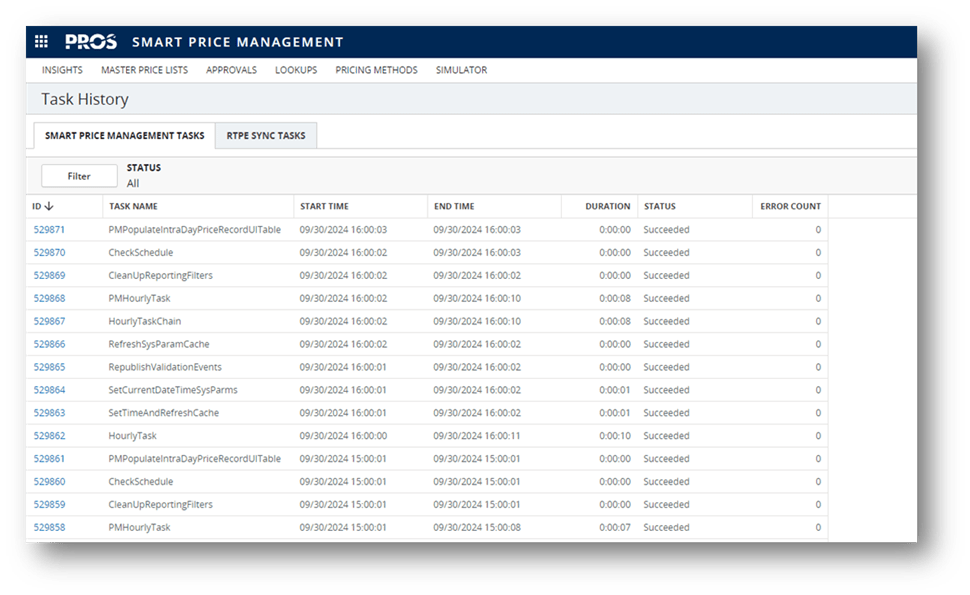
Task: Sort by Start Time column header
Action: tap(324, 206)
